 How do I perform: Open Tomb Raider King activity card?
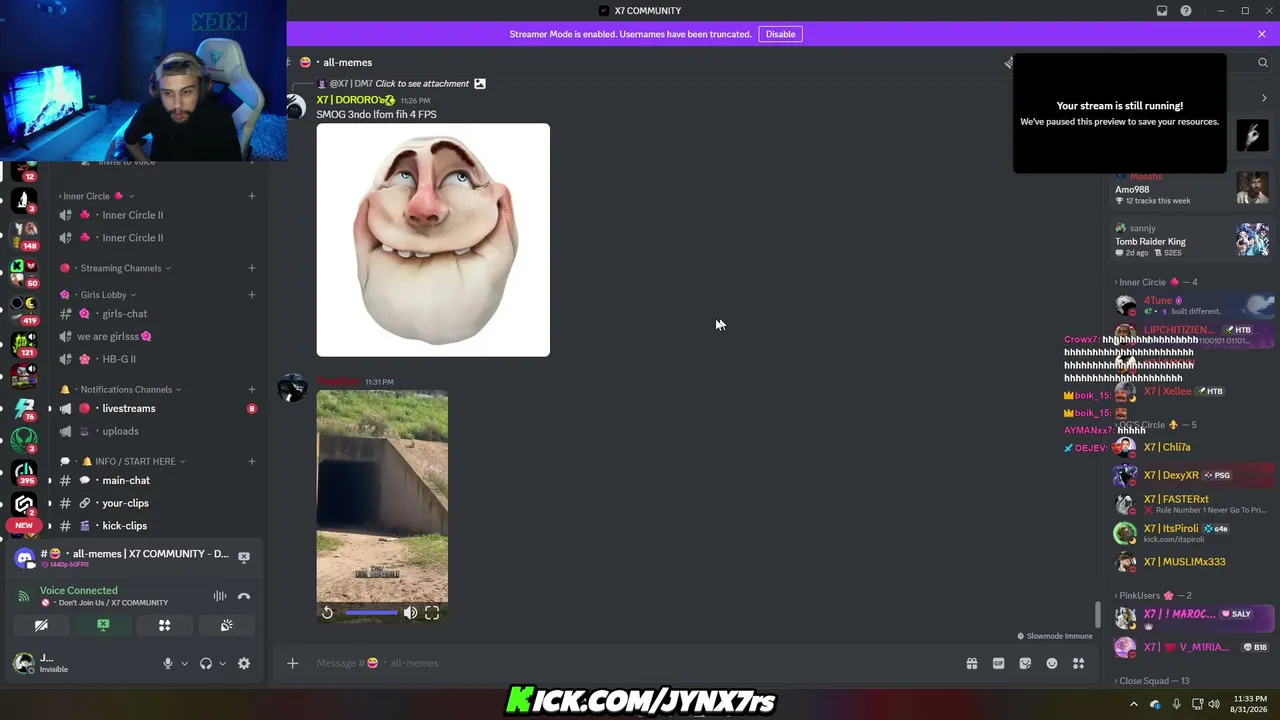pyautogui.click(x=1192, y=240)
